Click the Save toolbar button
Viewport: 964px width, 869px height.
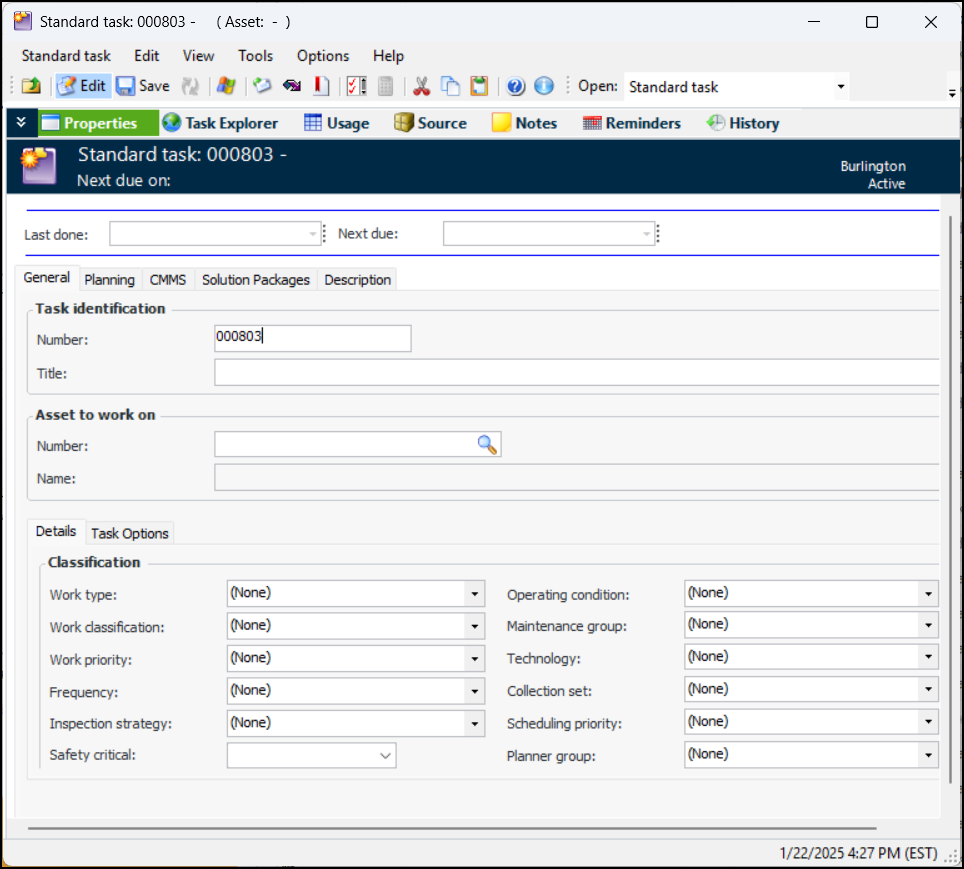click(142, 86)
